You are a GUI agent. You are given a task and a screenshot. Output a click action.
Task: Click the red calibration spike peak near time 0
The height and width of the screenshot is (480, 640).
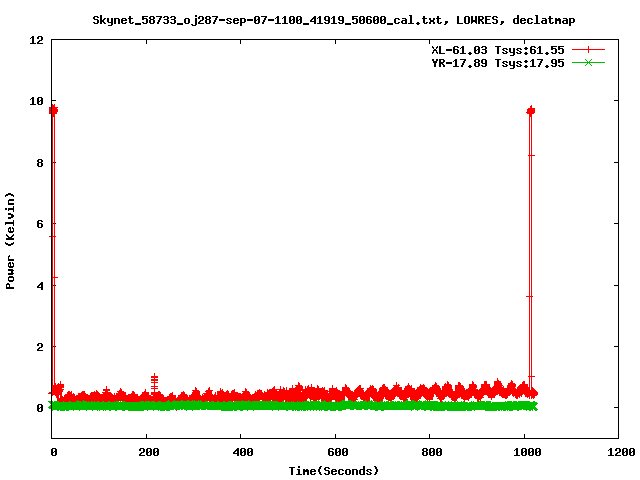pos(53,110)
